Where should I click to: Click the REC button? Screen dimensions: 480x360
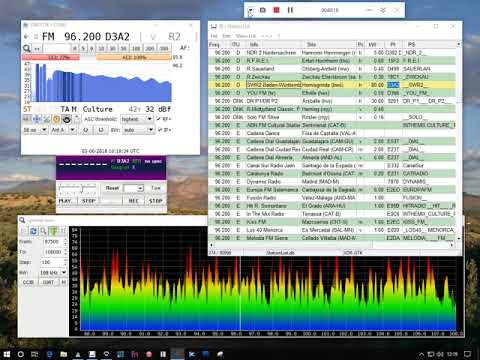pyautogui.click(x=133, y=201)
